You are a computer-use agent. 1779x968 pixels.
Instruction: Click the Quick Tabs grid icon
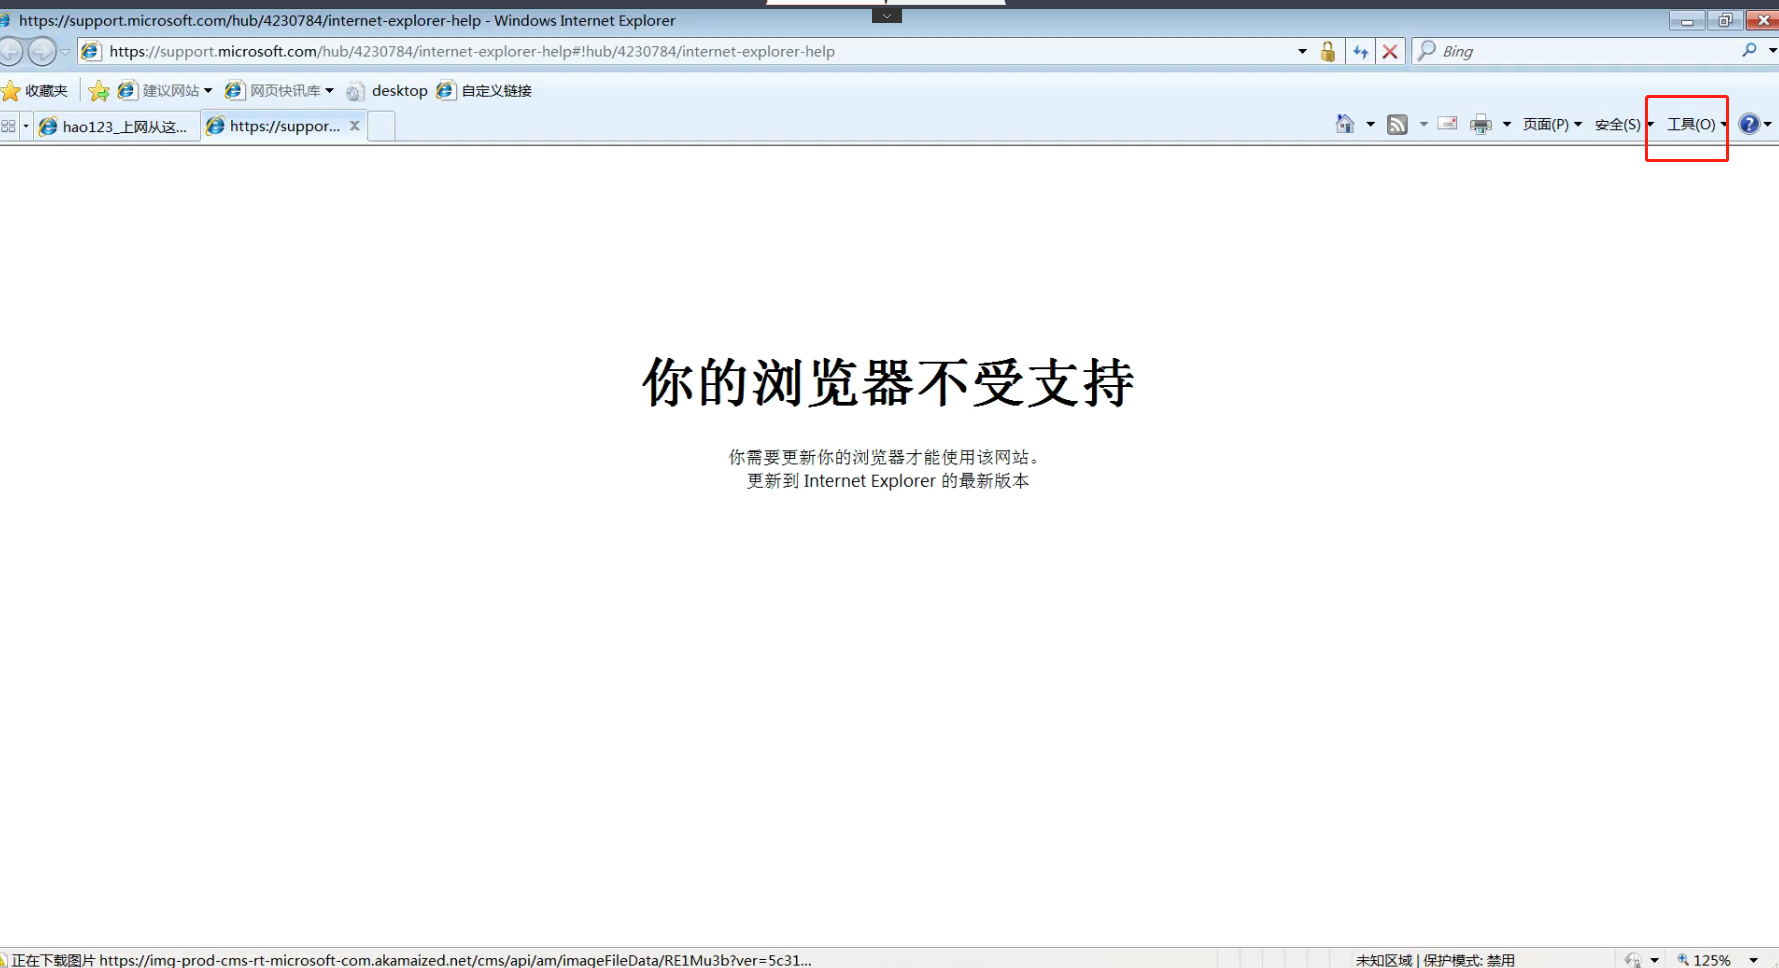pos(9,126)
